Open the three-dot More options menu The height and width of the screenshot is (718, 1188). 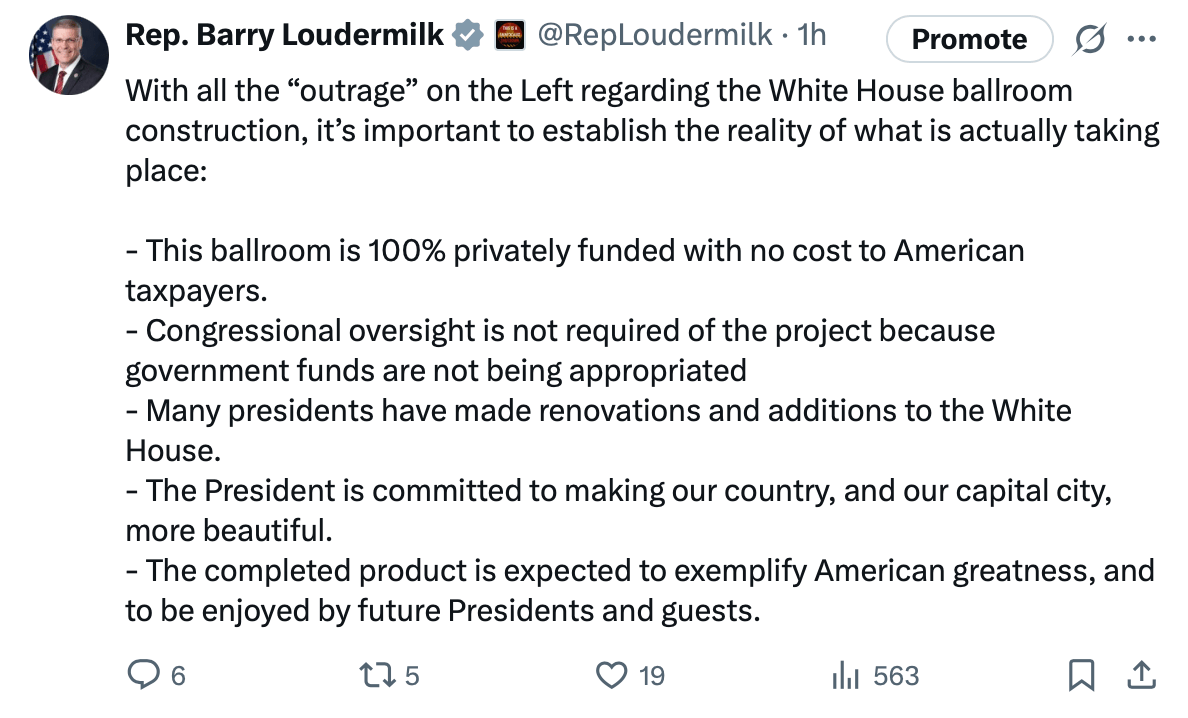point(1140,38)
